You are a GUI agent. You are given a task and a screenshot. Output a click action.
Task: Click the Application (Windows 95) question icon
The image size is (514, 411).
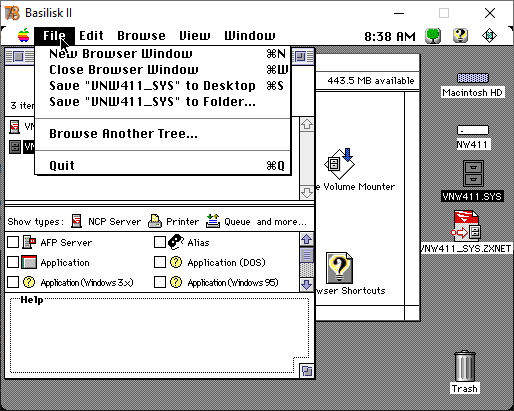click(x=176, y=282)
